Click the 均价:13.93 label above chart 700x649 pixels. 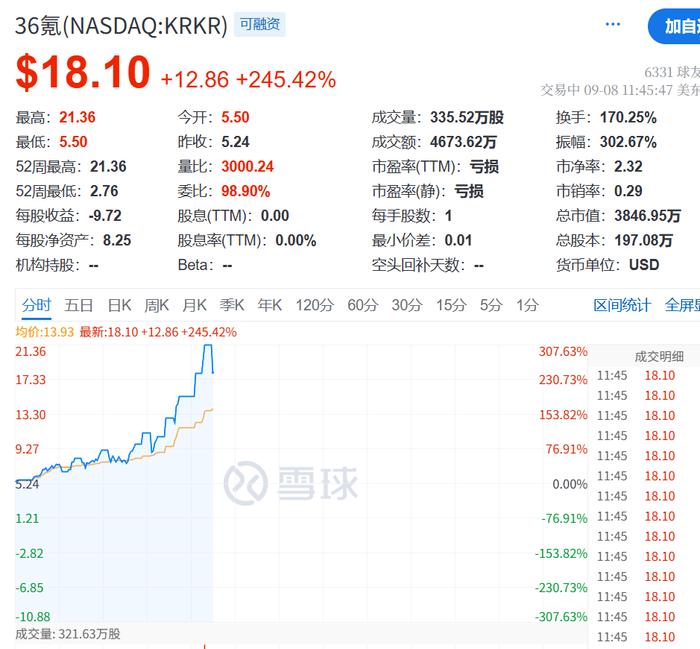pyautogui.click(x=45, y=332)
